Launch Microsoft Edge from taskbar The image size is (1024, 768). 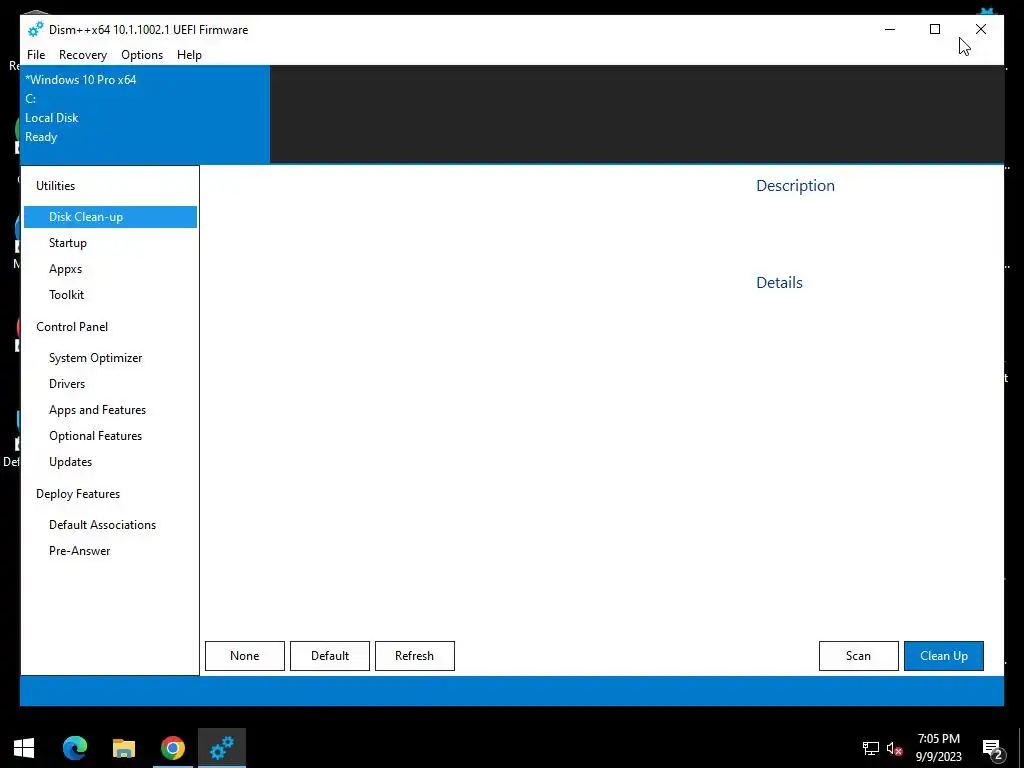(x=74, y=748)
